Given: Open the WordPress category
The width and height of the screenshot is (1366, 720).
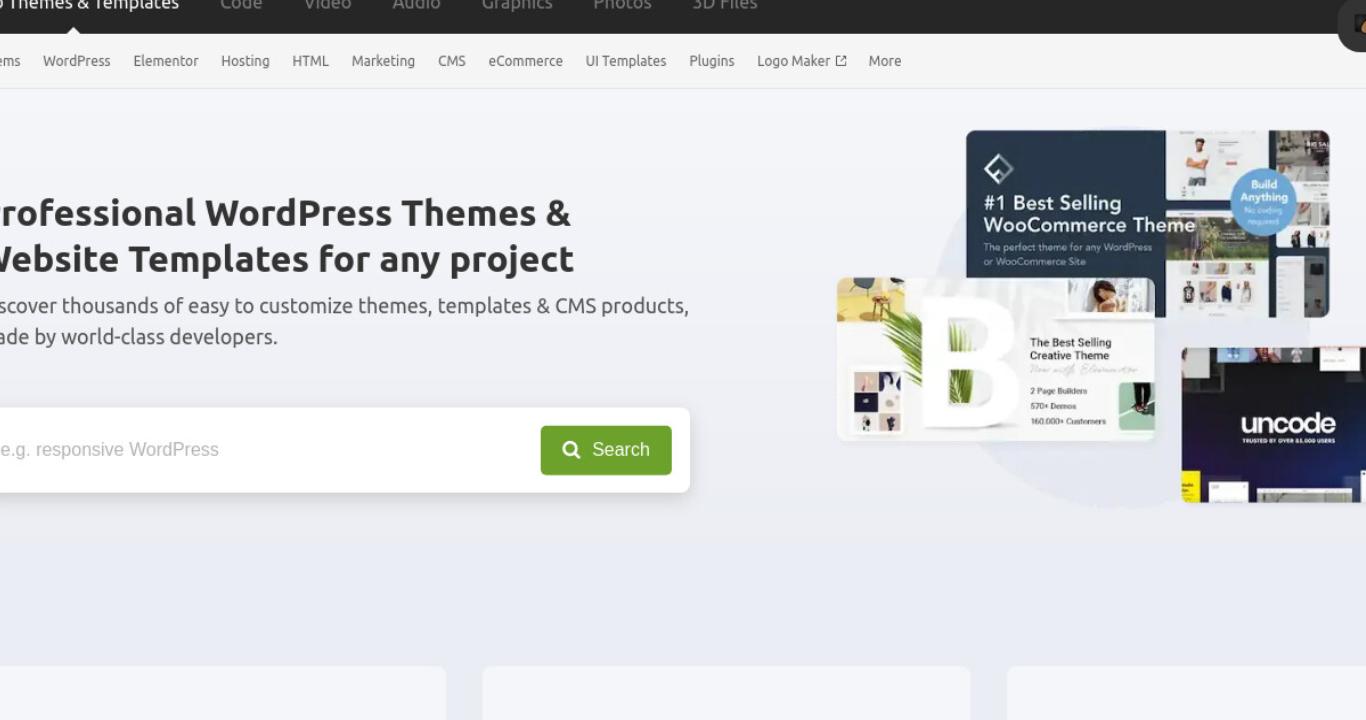Looking at the screenshot, I should (76, 61).
